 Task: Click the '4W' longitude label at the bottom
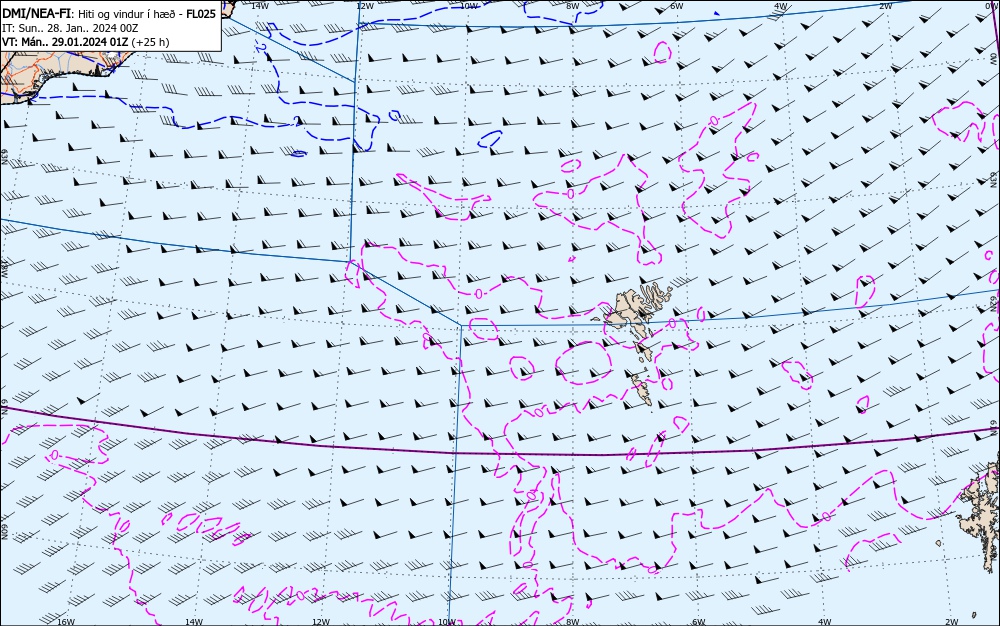[824, 622]
